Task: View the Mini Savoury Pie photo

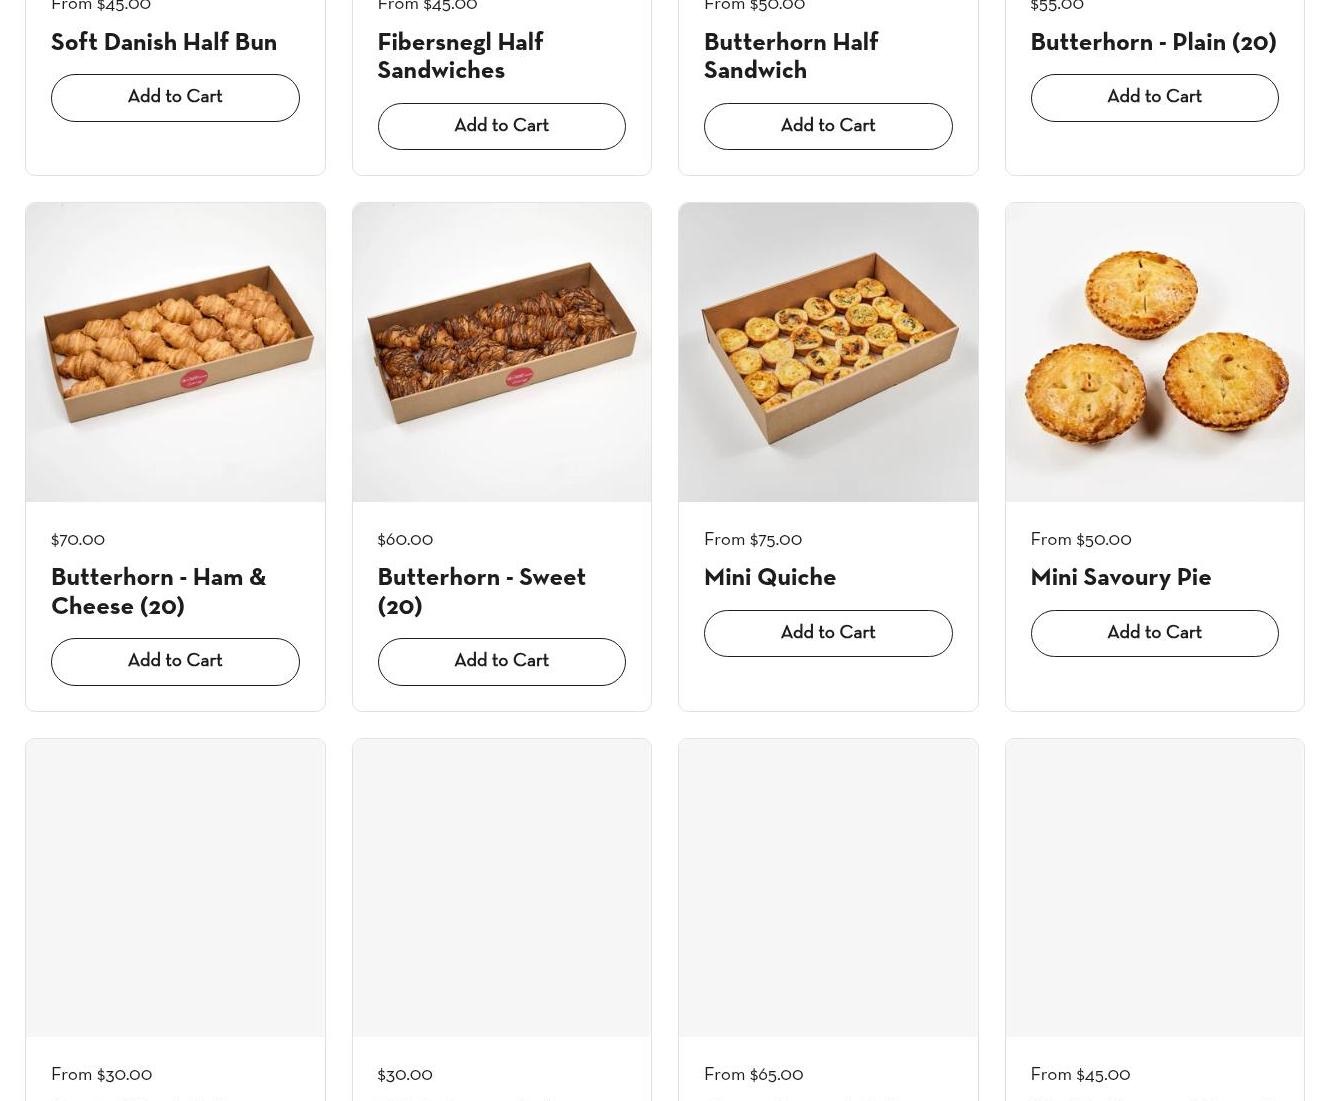Action: [x=1154, y=352]
